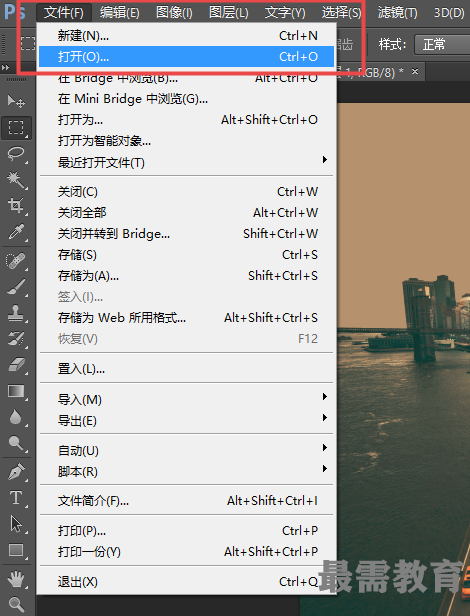Expand 导出(E) submenu

[x=185, y=420]
